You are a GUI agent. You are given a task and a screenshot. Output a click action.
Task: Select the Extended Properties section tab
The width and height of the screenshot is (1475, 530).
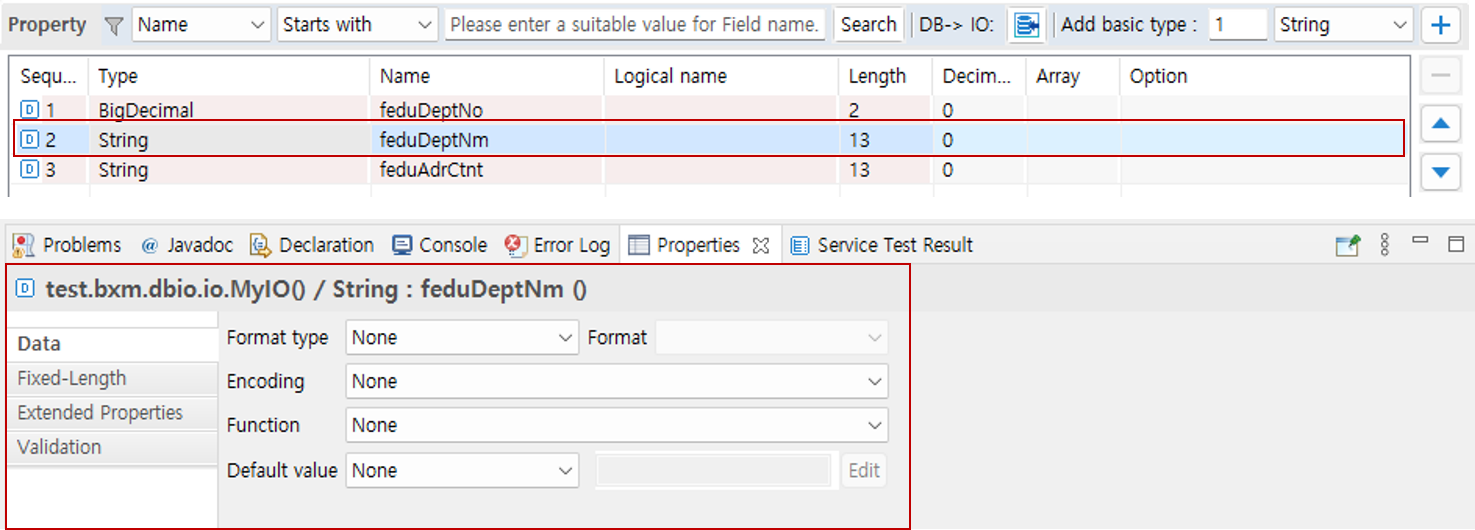(113, 413)
